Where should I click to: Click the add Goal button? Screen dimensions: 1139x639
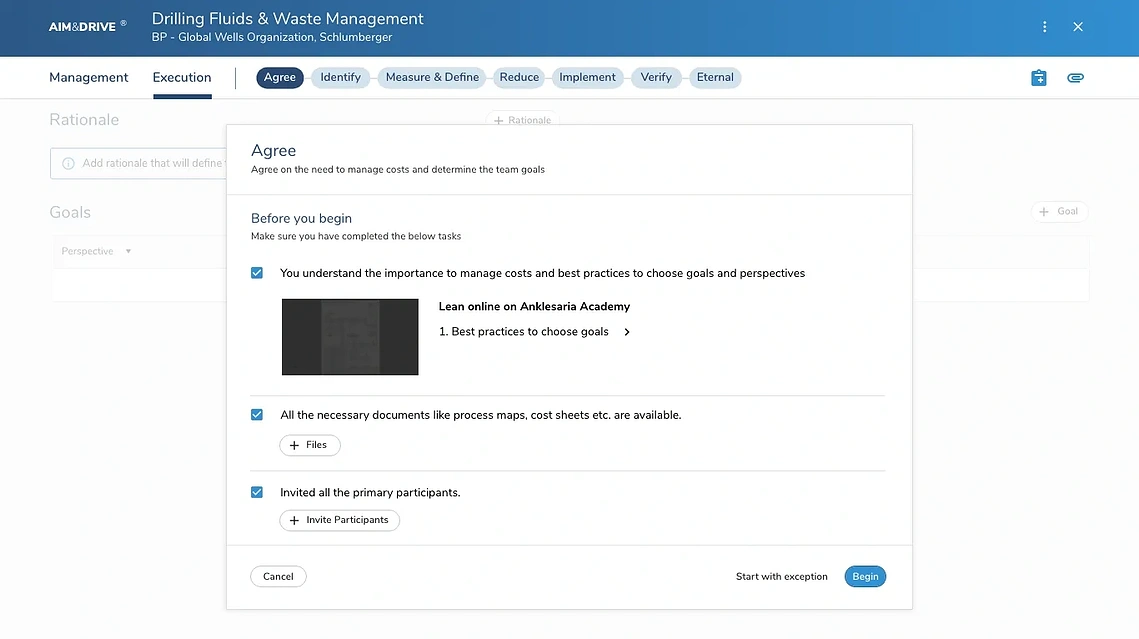1059,211
